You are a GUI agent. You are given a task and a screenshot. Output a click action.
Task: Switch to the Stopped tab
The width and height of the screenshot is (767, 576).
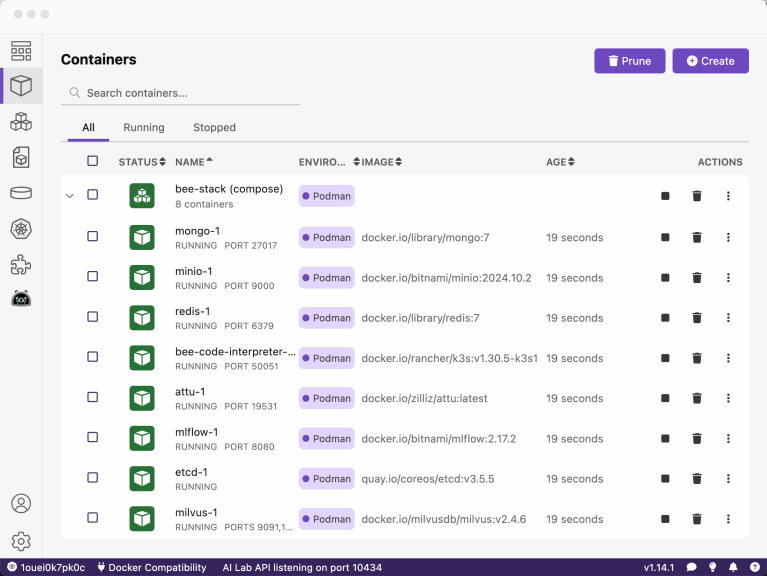(x=214, y=128)
